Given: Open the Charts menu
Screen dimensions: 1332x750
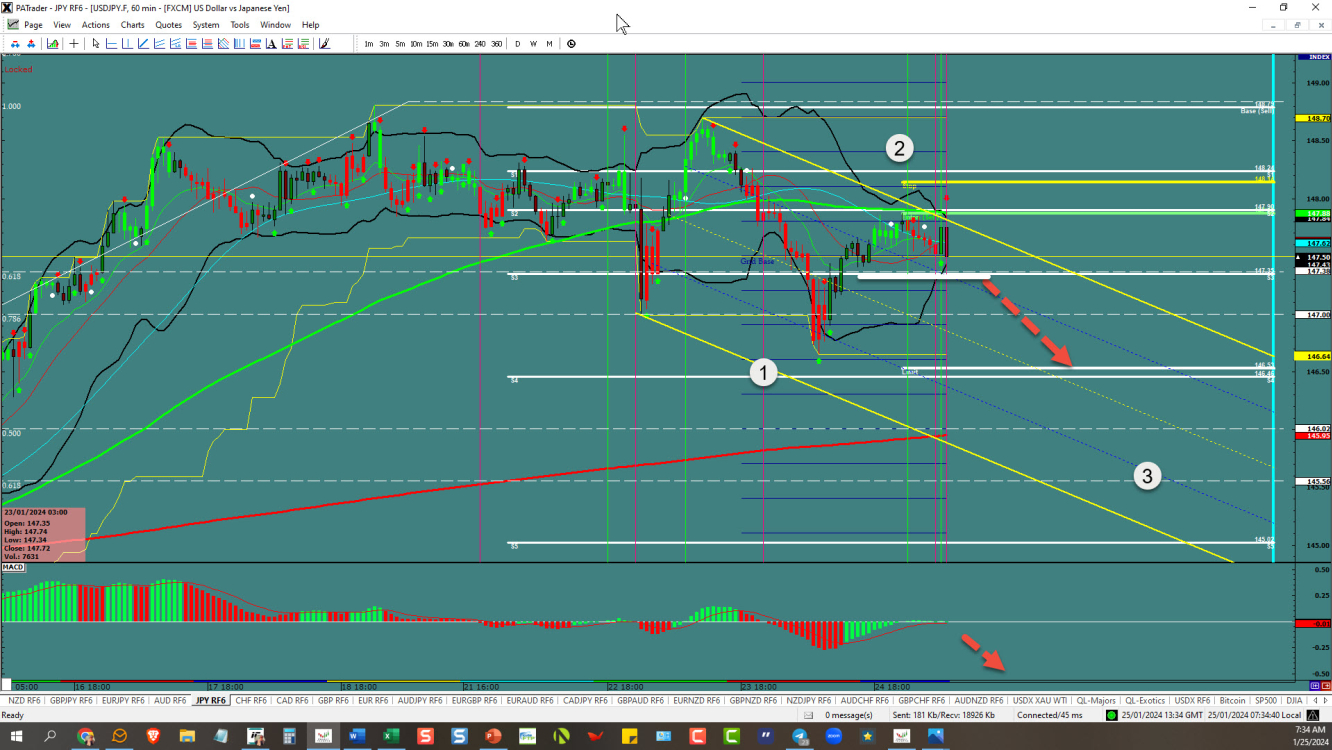Looking at the screenshot, I should 132,25.
